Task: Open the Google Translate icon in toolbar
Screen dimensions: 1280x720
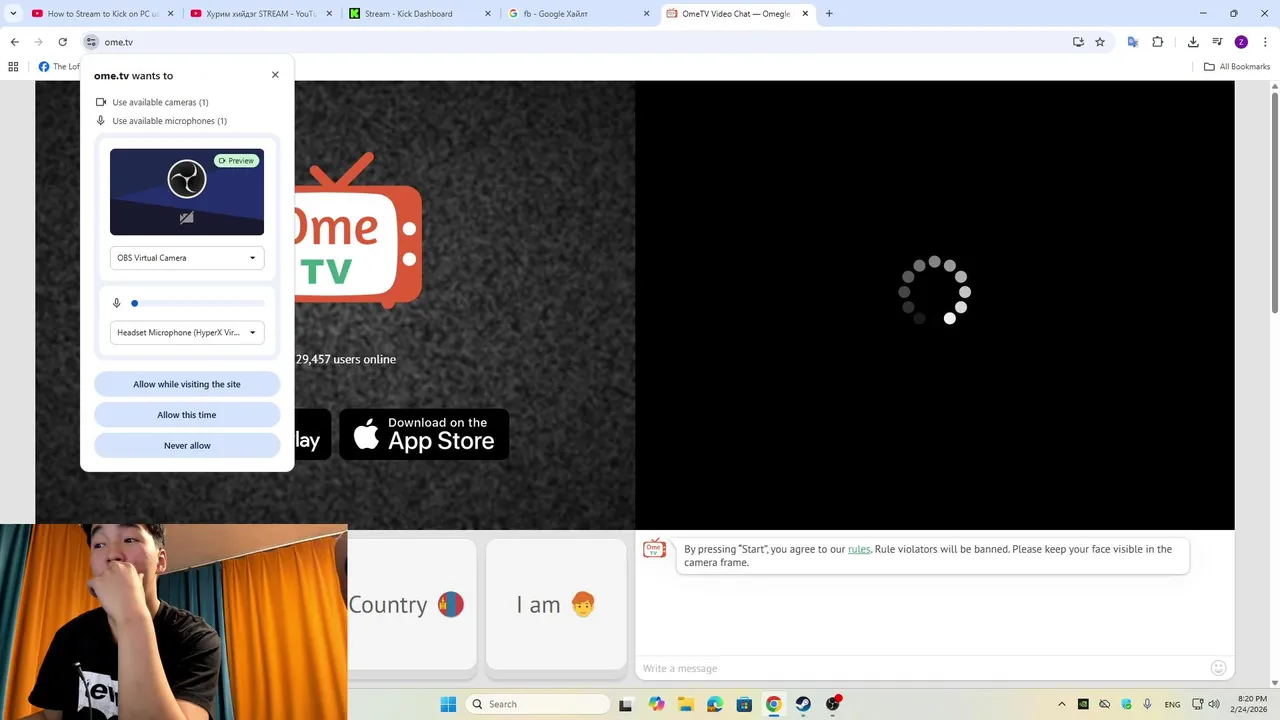Action: (1132, 42)
